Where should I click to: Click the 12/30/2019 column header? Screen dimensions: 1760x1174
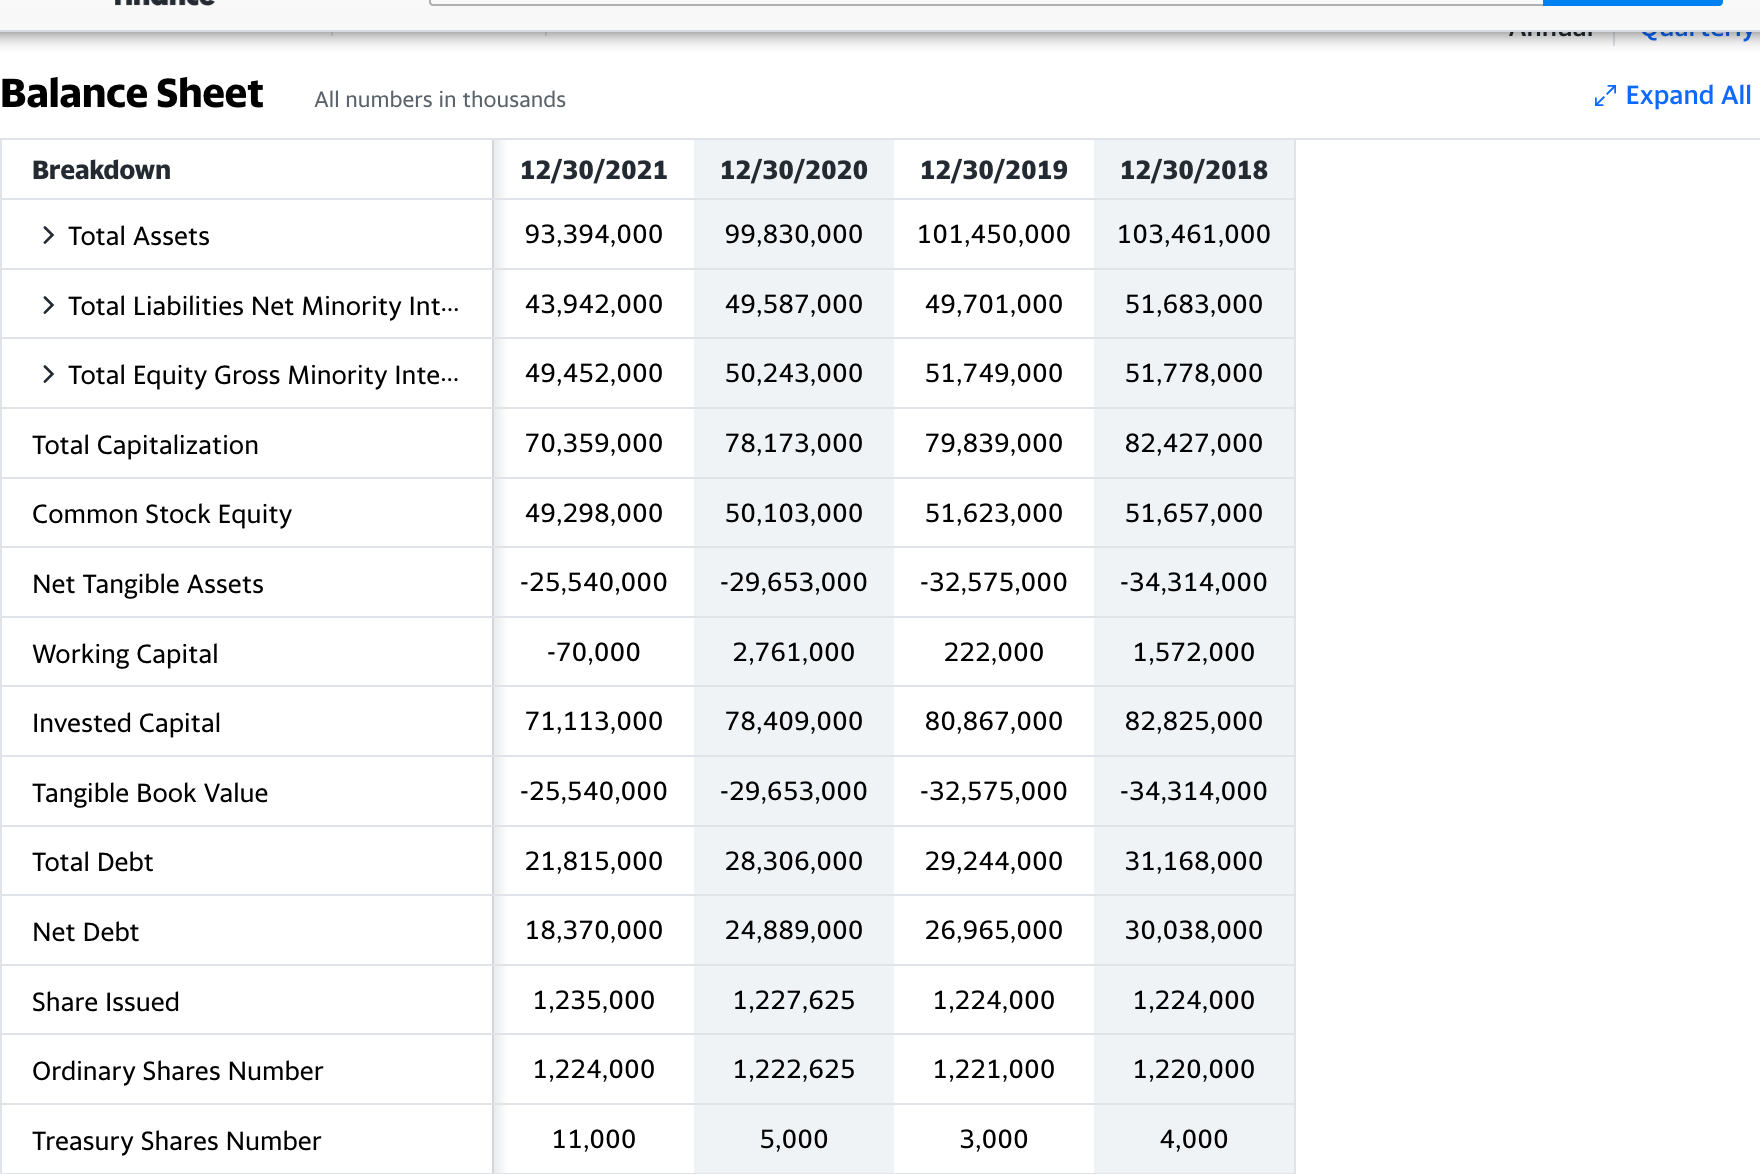tap(993, 171)
